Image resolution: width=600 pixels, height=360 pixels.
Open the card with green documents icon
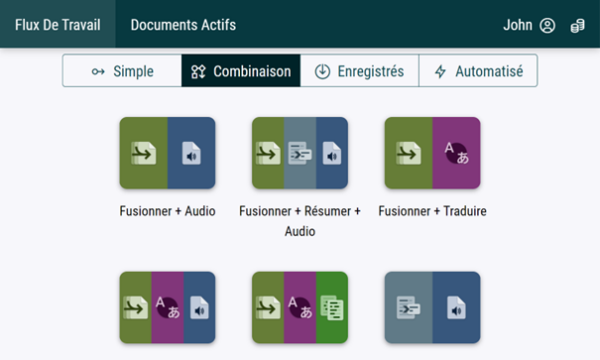tap(300, 307)
